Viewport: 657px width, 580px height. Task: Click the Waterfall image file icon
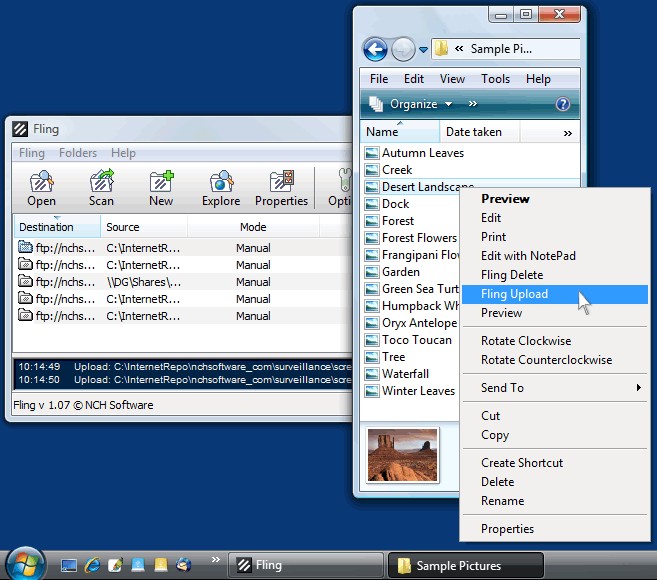click(372, 374)
